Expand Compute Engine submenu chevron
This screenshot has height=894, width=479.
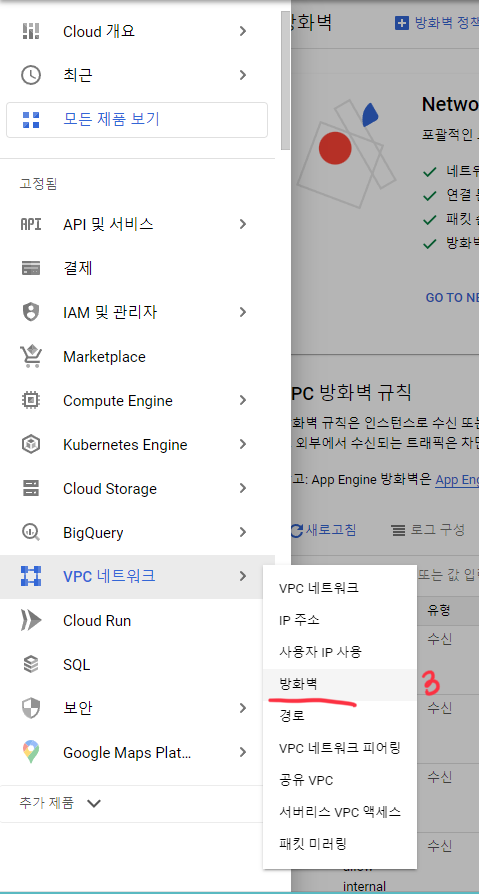click(x=243, y=400)
